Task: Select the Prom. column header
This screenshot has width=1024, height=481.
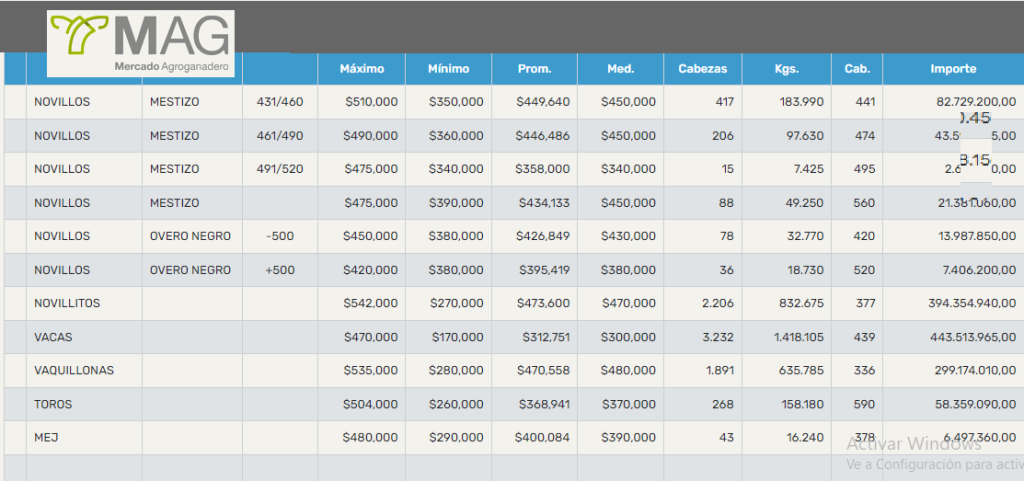Action: (x=534, y=69)
